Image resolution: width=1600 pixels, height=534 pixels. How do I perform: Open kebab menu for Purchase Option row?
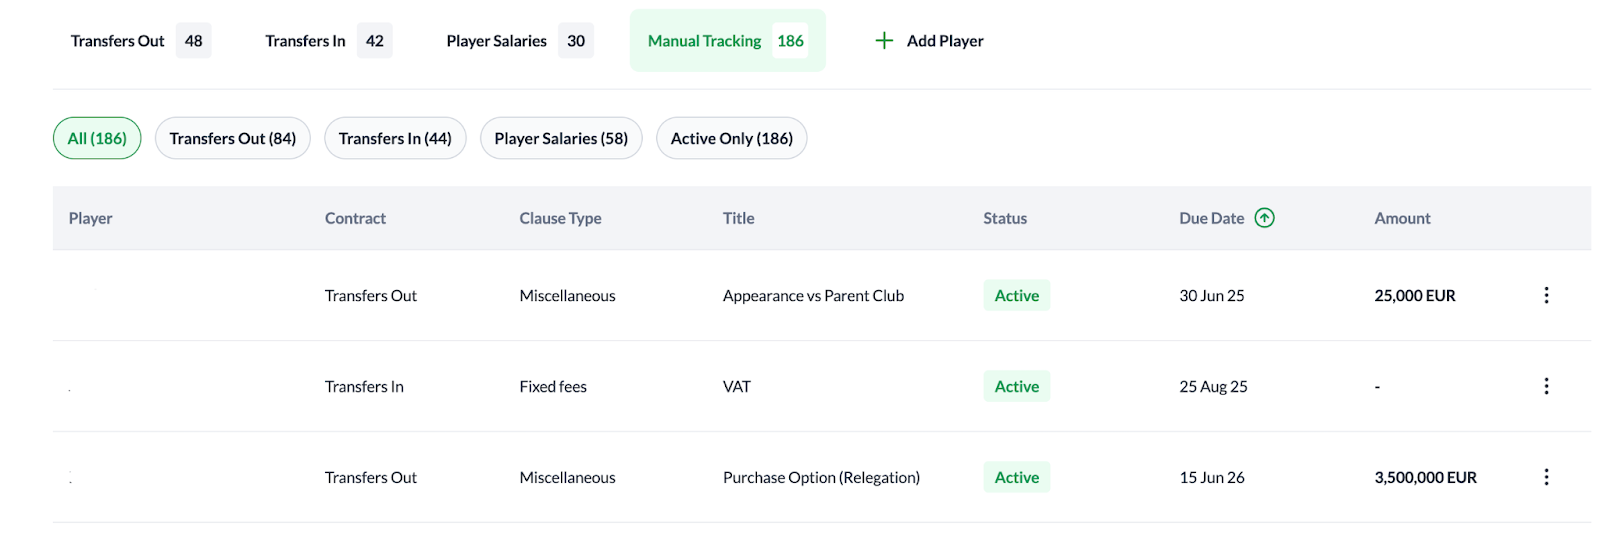pos(1546,478)
